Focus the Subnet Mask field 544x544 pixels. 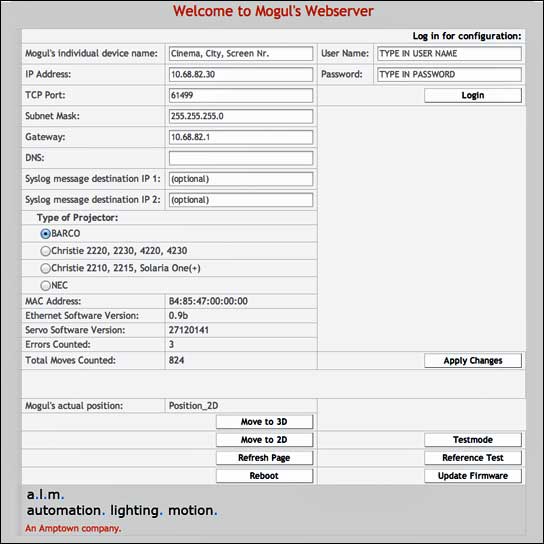coord(241,116)
